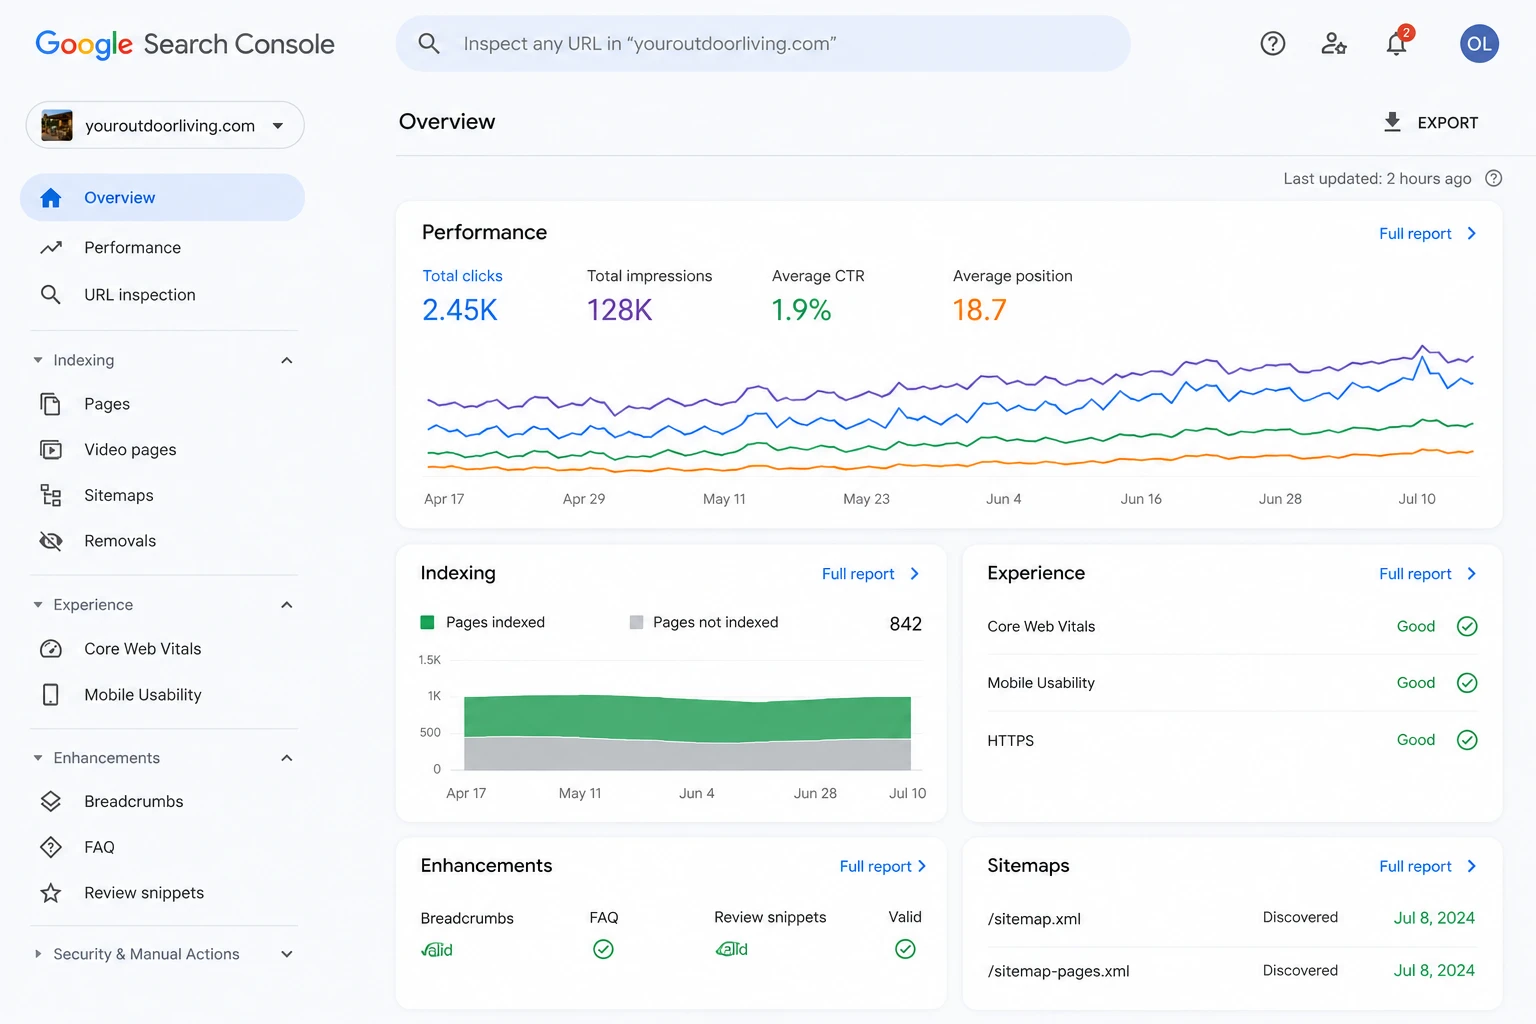
Task: Click the property site thumbnail
Action: [x=57, y=125]
